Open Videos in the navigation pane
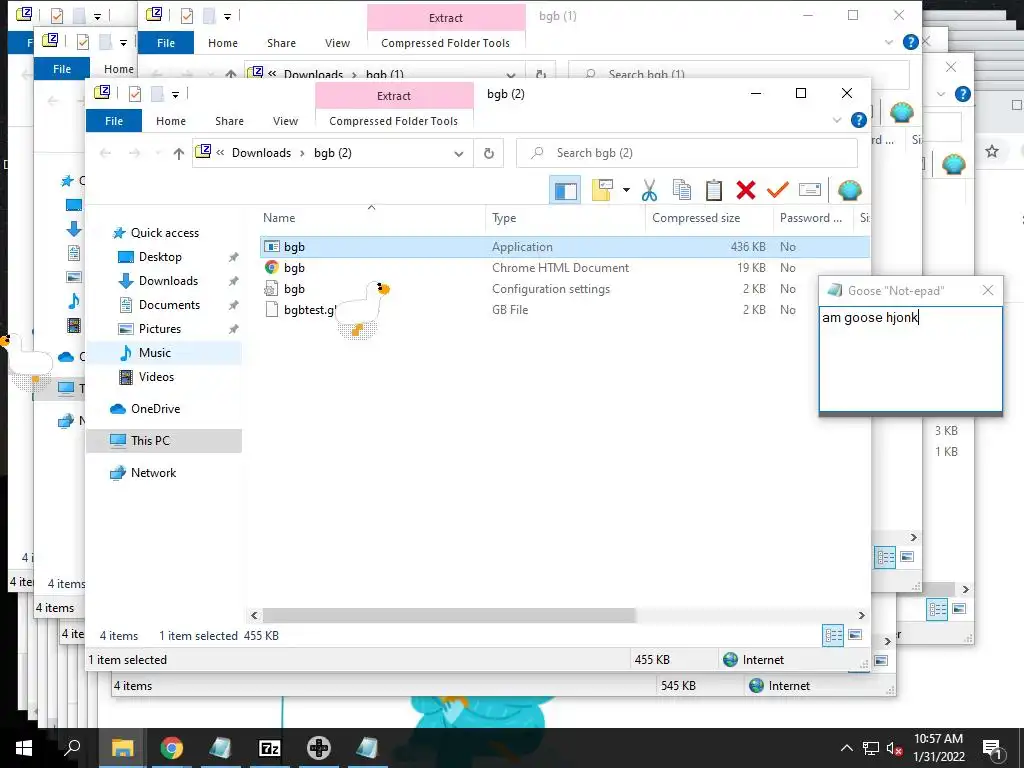Viewport: 1024px width, 768px height. pos(156,377)
